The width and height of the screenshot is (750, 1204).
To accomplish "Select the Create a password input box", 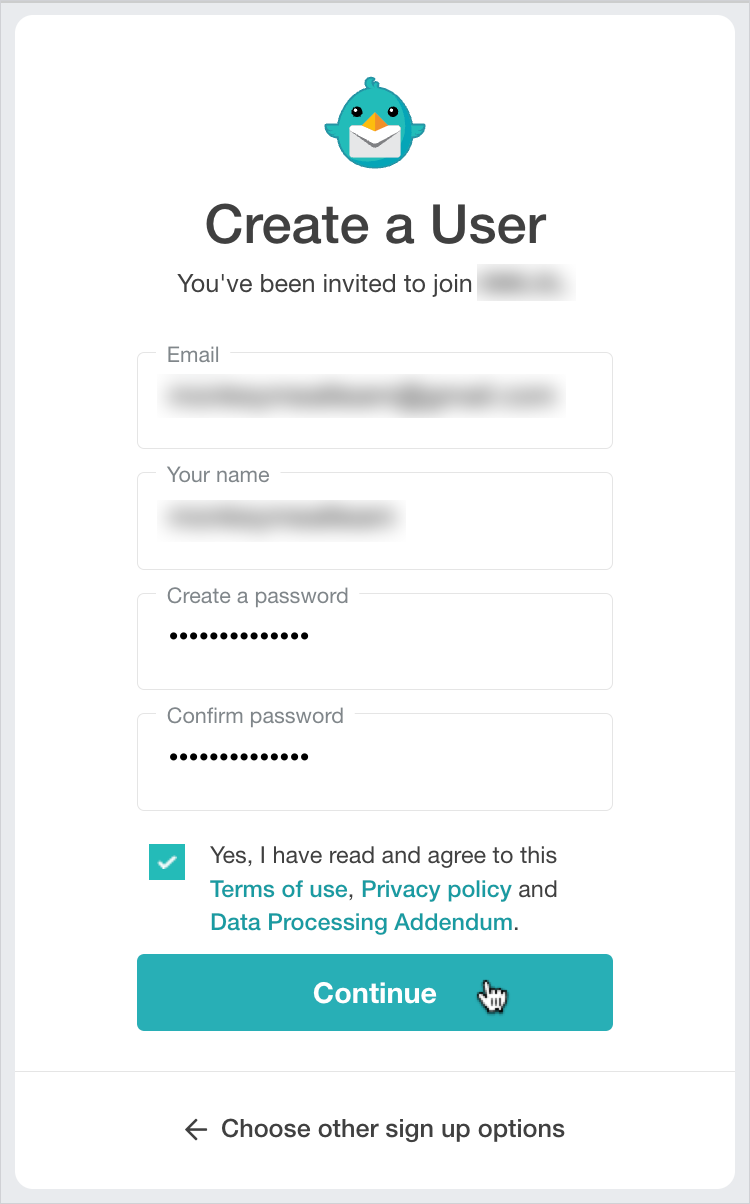I will point(374,640).
